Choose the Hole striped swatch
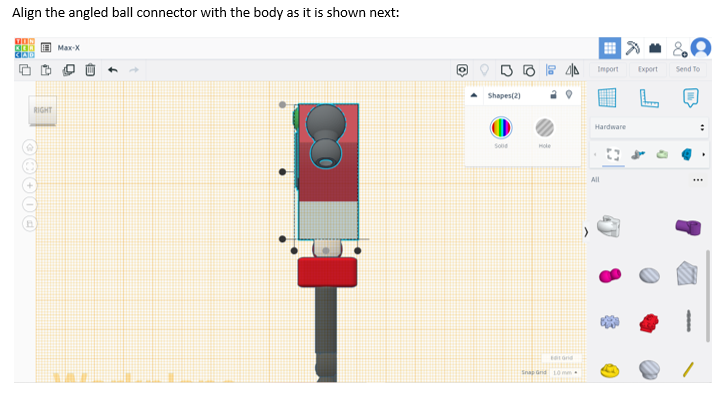 [544, 128]
